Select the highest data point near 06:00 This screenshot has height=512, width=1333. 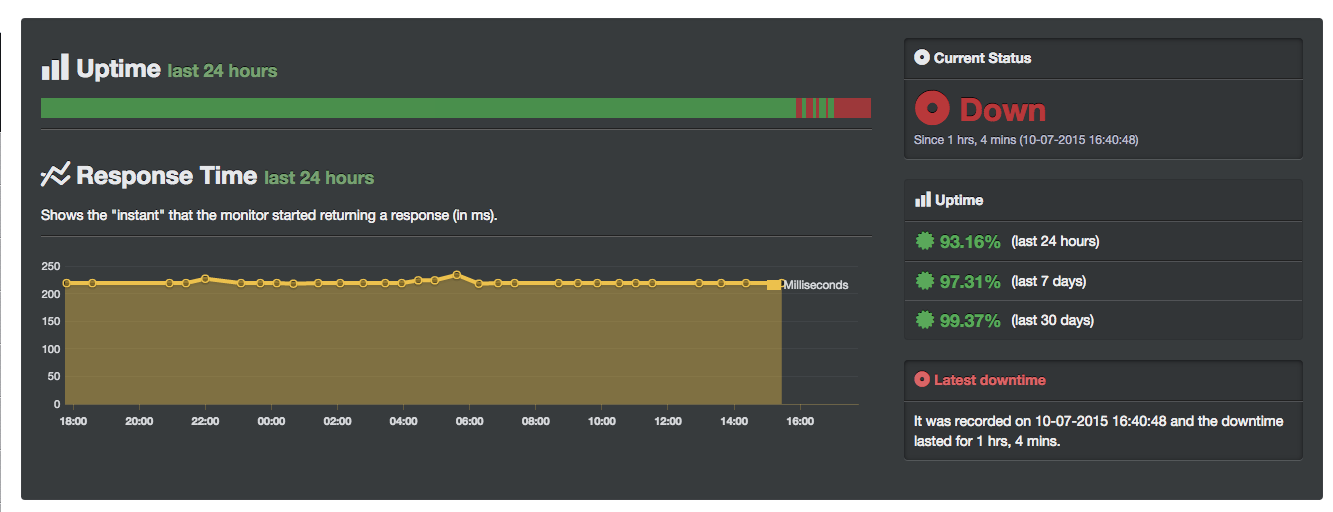pos(457,274)
